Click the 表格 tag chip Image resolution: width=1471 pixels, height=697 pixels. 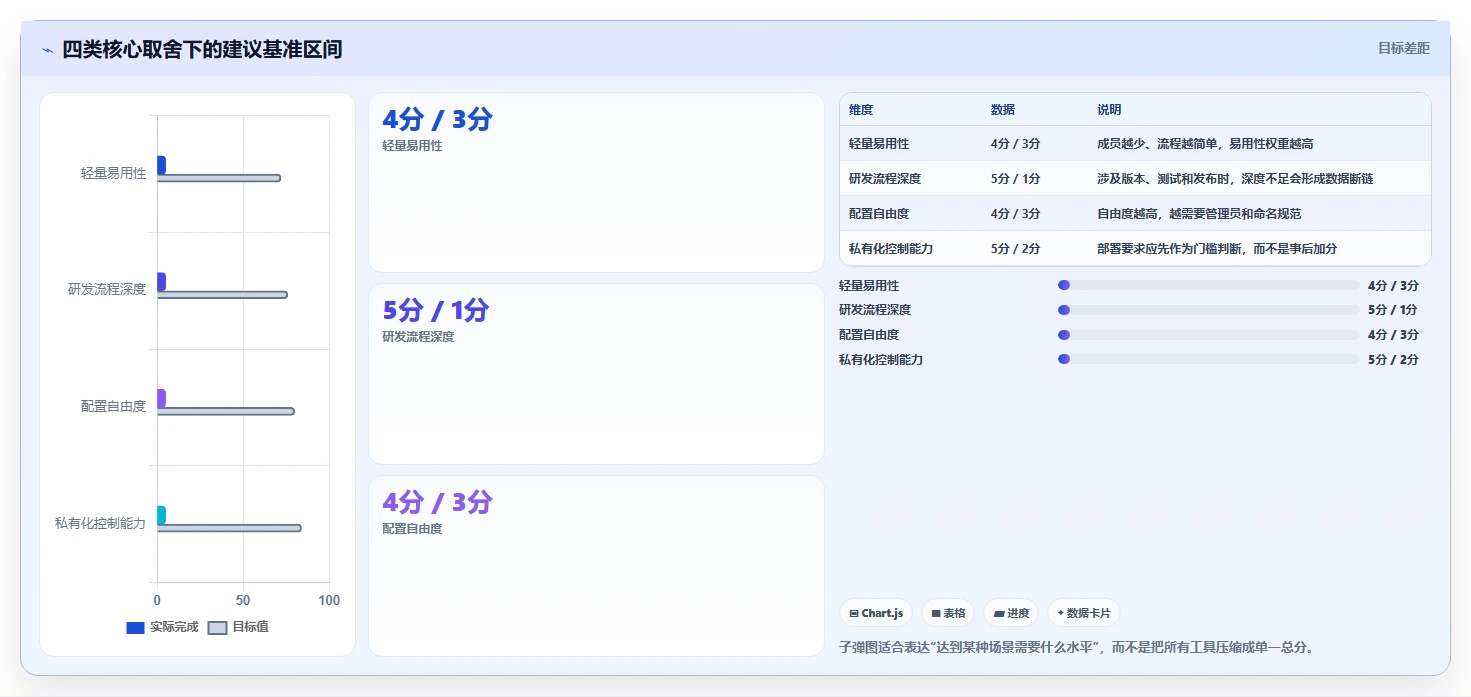click(948, 613)
